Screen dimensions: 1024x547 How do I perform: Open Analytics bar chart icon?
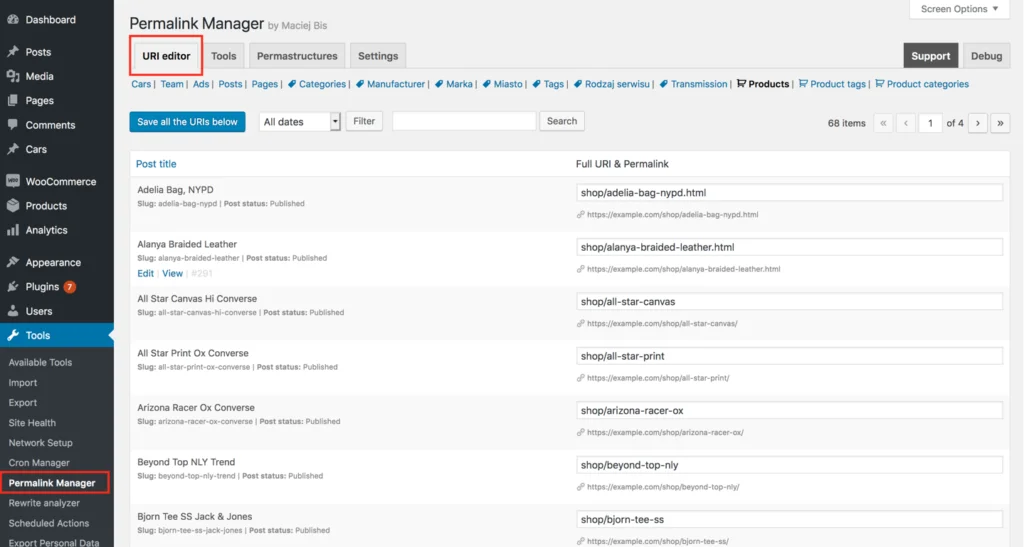pyautogui.click(x=13, y=230)
